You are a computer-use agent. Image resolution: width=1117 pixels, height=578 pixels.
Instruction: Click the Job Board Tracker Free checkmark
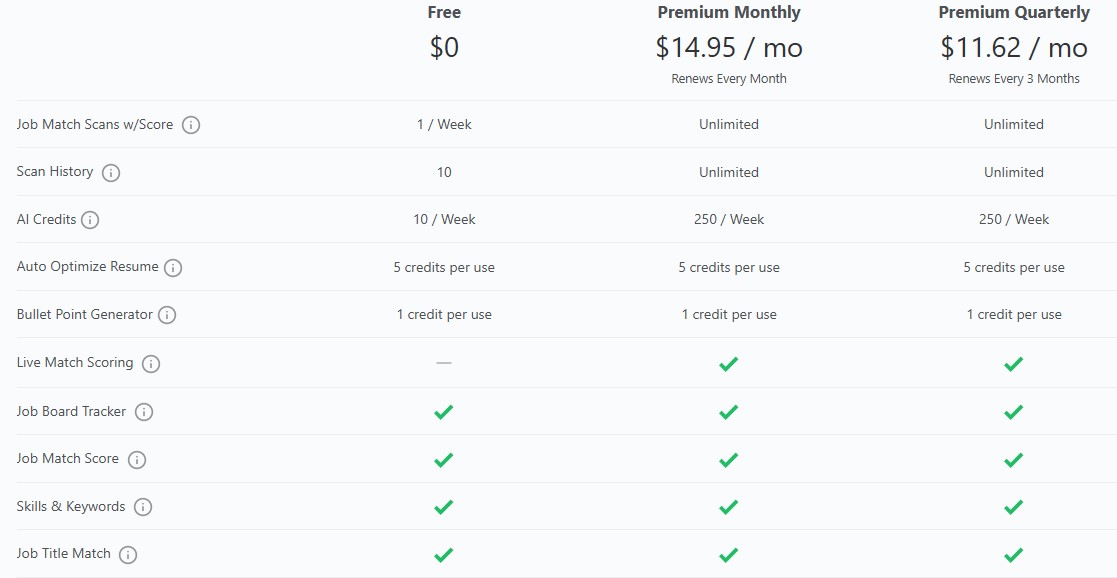pyautogui.click(x=444, y=411)
